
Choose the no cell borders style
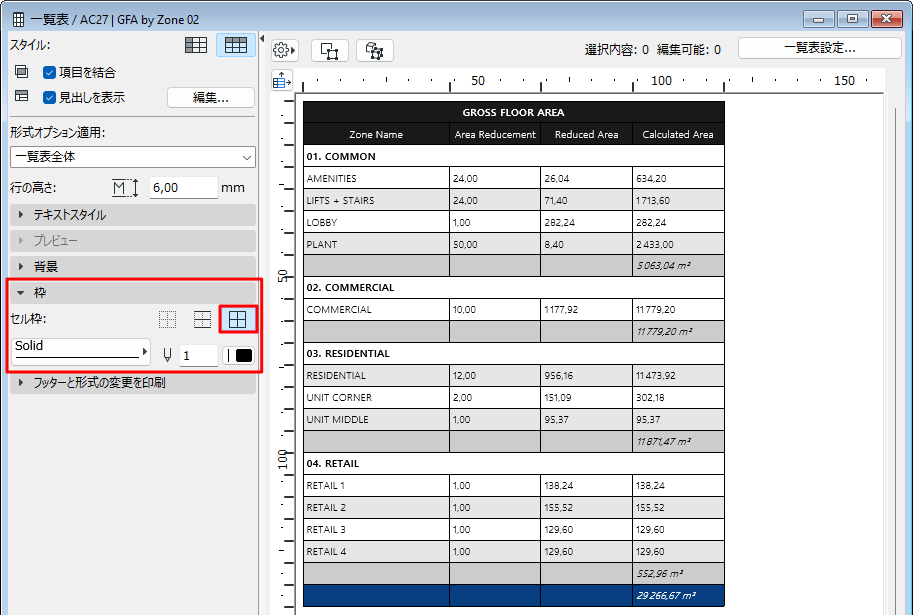(166, 319)
